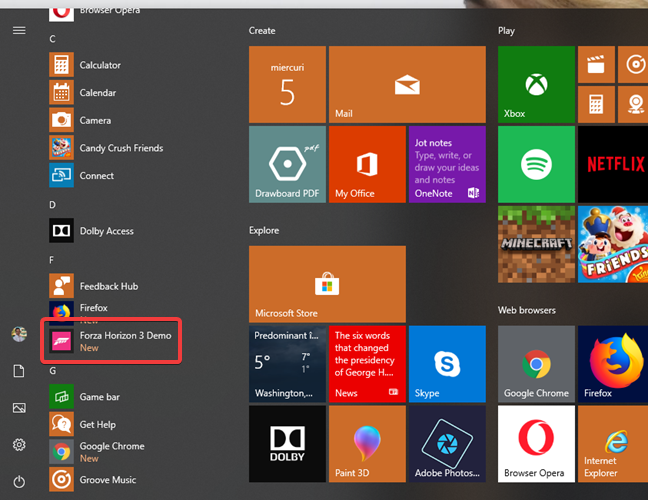This screenshot has width=648, height=500.
Task: Open Settings gear in the sidebar
Action: 19,445
